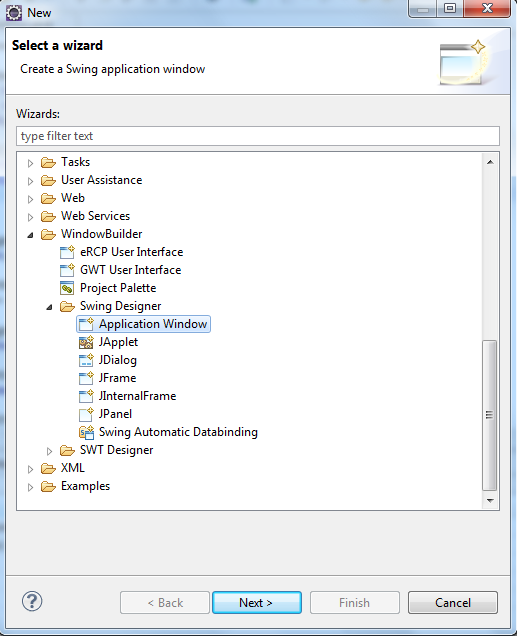Click the wizard list scrollbar thumb

489,415
